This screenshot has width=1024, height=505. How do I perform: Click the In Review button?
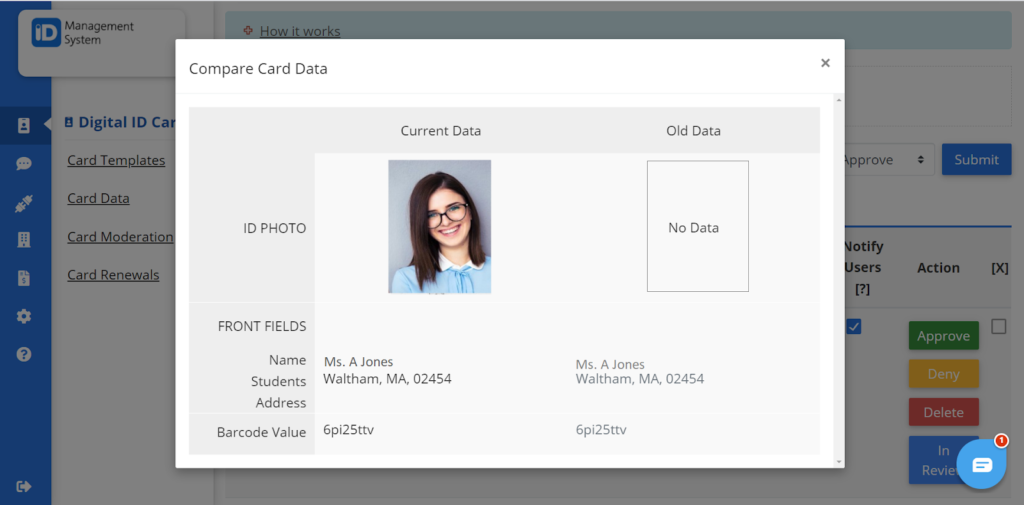point(944,460)
